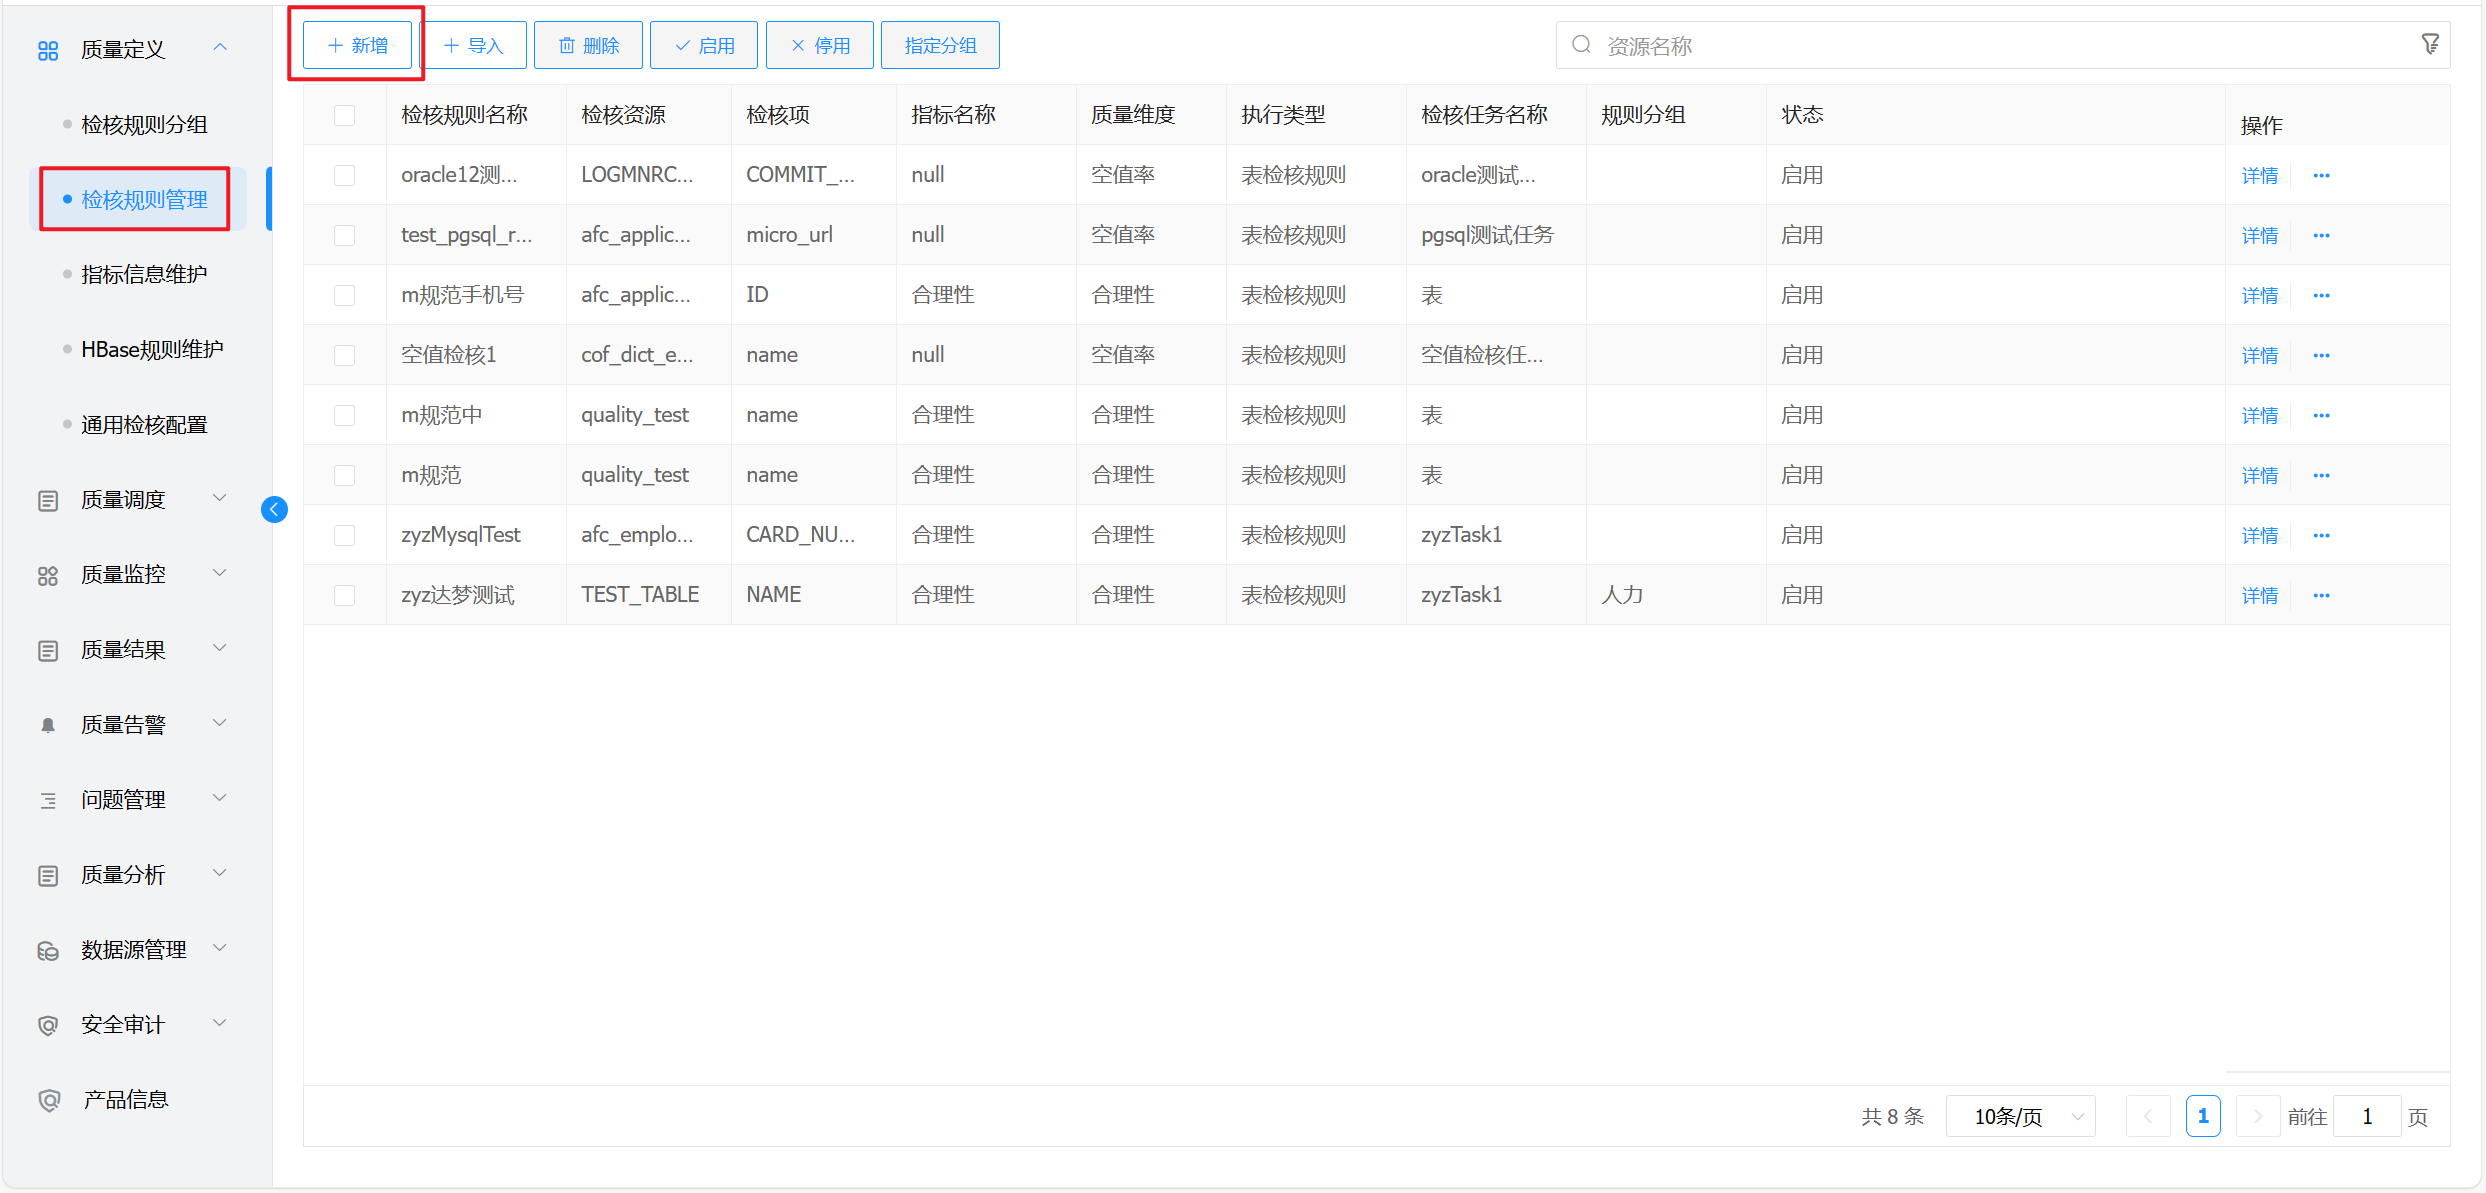Open the 指标信息维护 menu item
This screenshot has height=1193, width=2486.
(x=144, y=275)
